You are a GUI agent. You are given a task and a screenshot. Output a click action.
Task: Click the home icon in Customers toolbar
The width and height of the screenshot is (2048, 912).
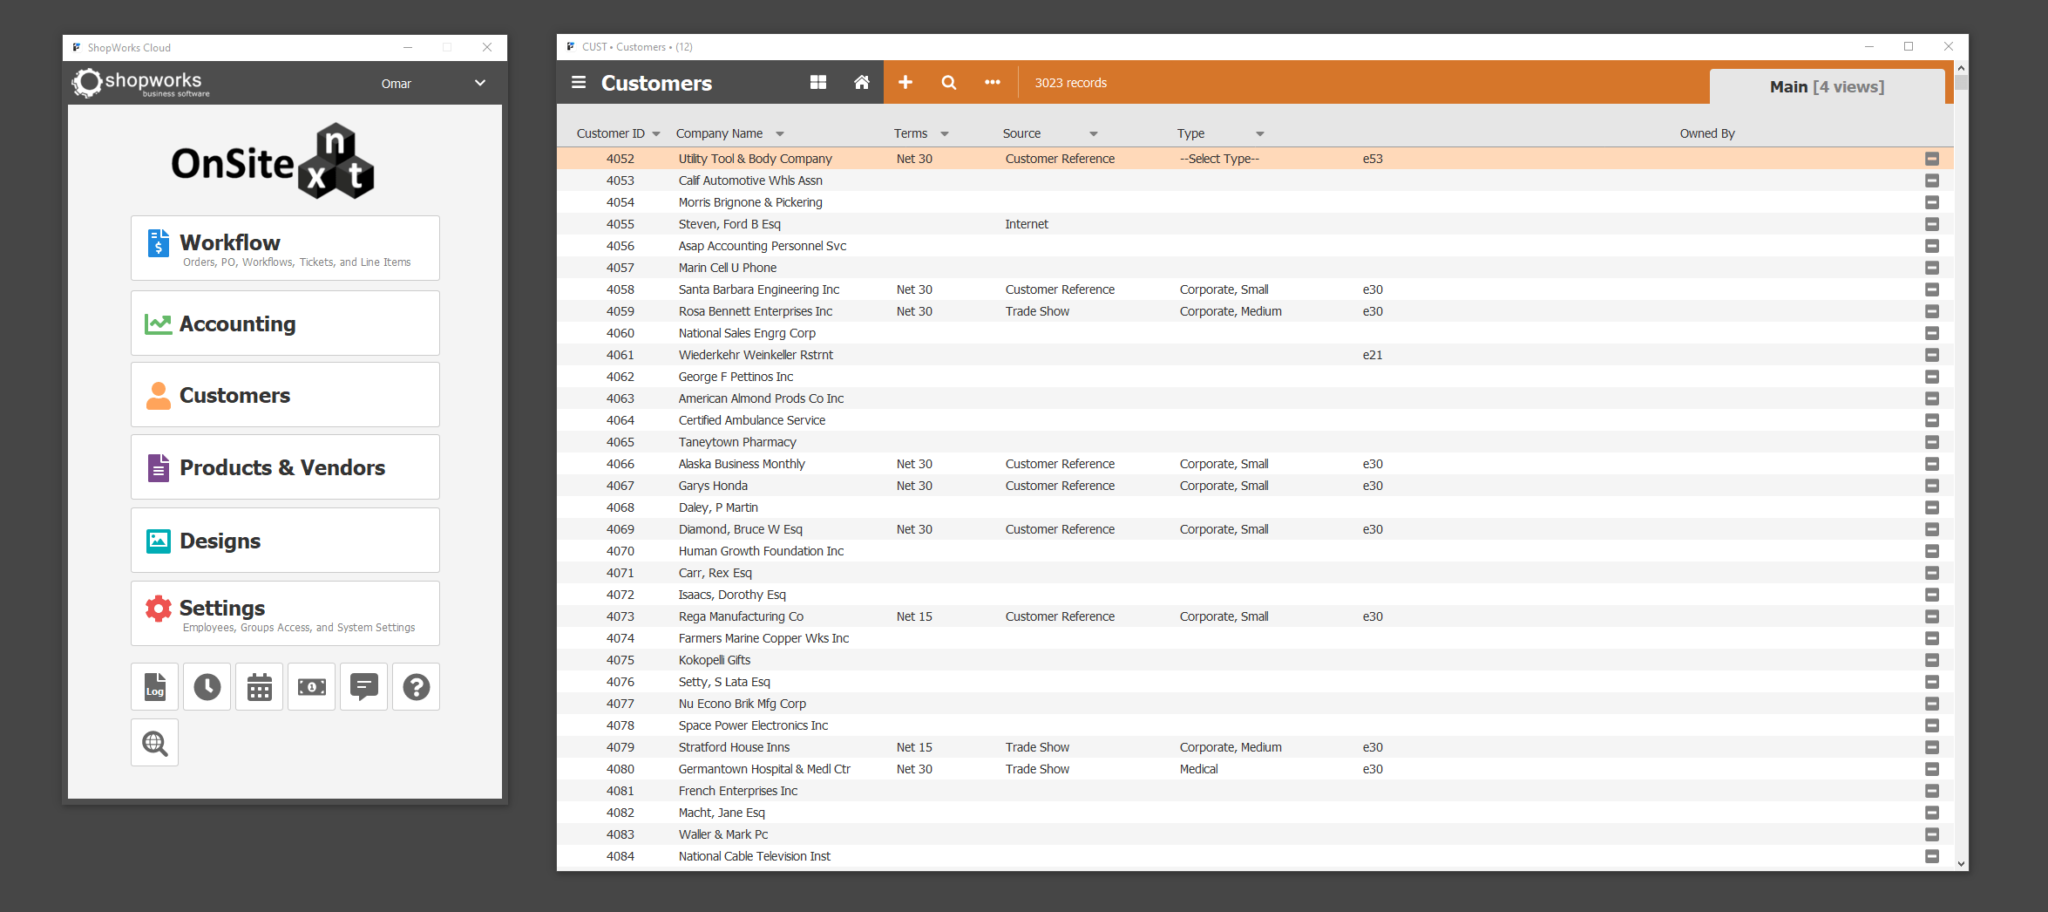pos(861,83)
